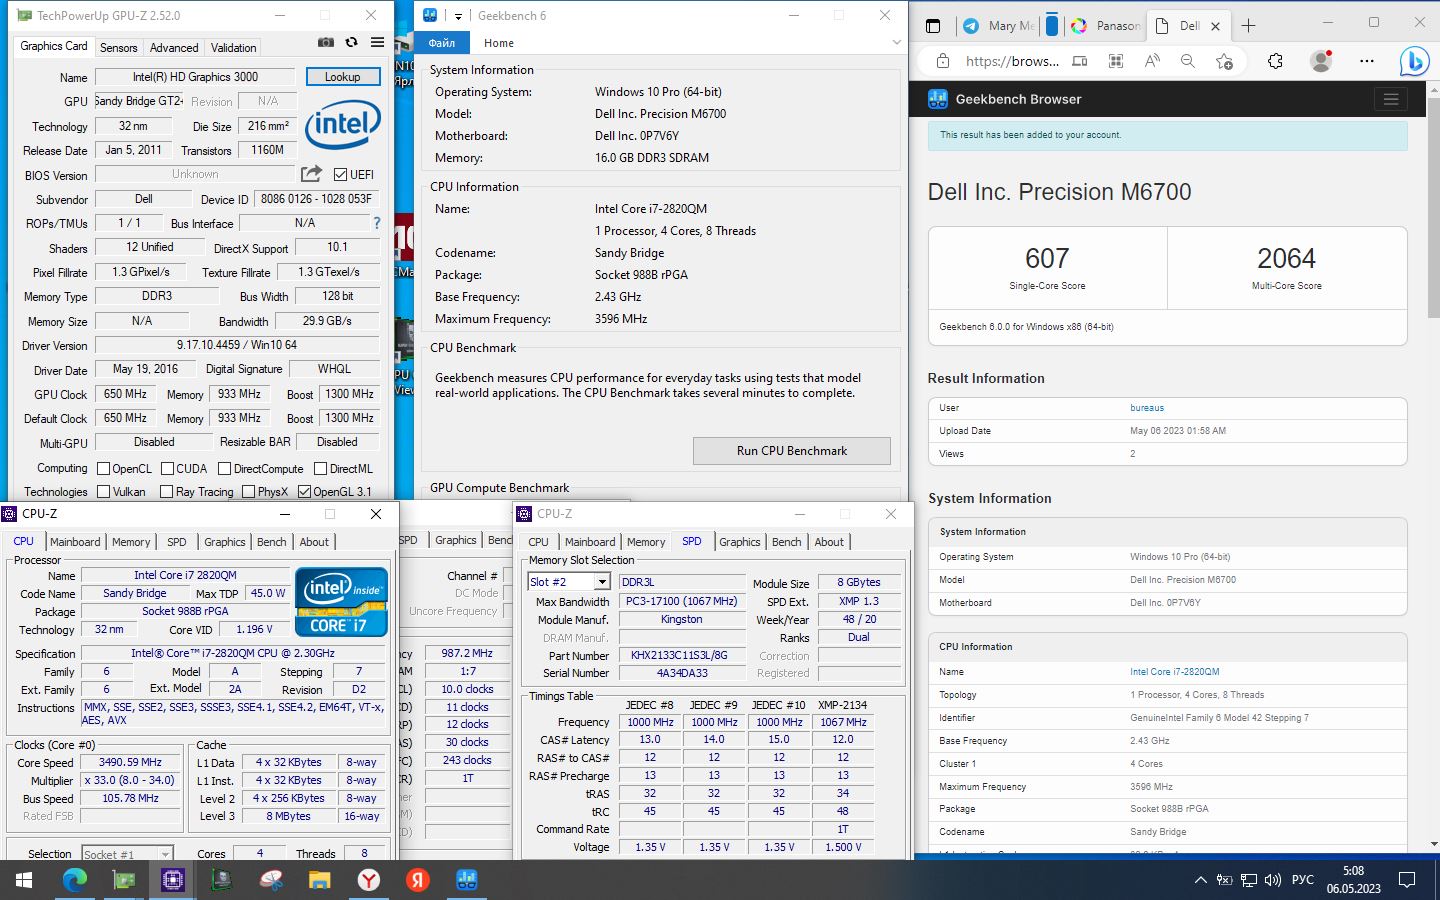The width and height of the screenshot is (1440, 900).
Task: Click GPU-Z BIOS share/export icon
Action: point(312,174)
